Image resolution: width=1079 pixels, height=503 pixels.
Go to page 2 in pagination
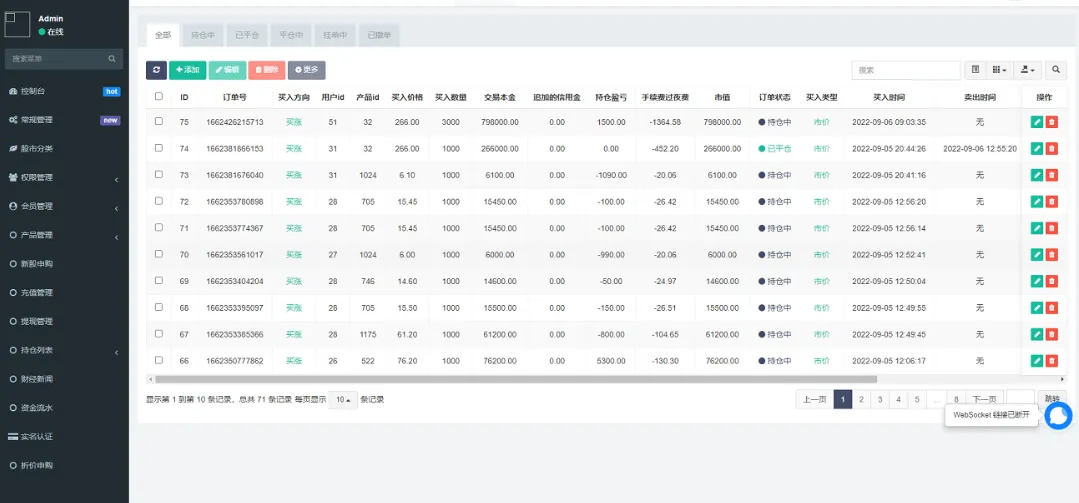click(860, 400)
